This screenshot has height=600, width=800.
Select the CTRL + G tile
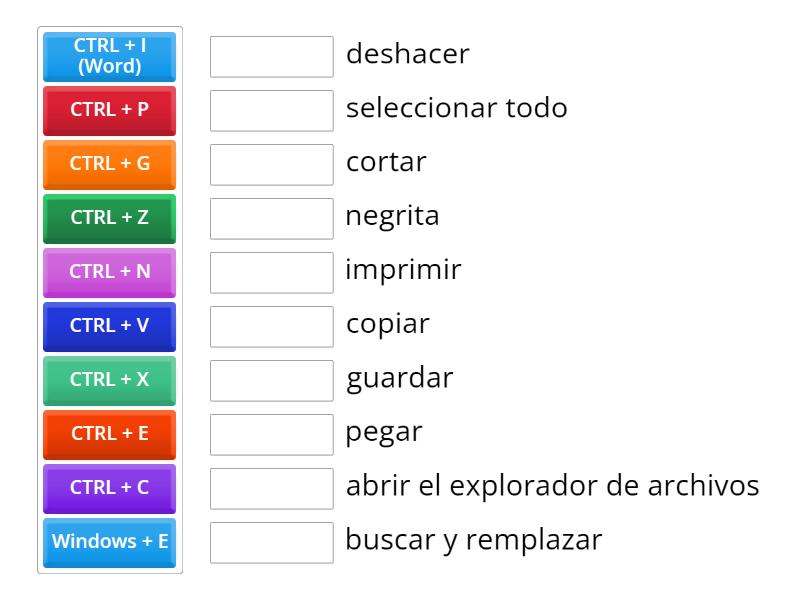click(x=109, y=164)
